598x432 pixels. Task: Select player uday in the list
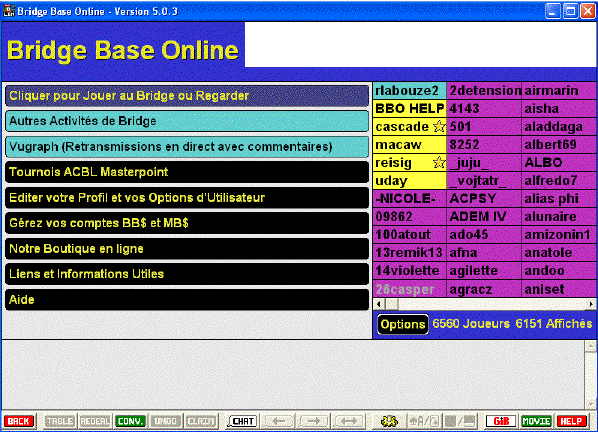[x=410, y=180]
